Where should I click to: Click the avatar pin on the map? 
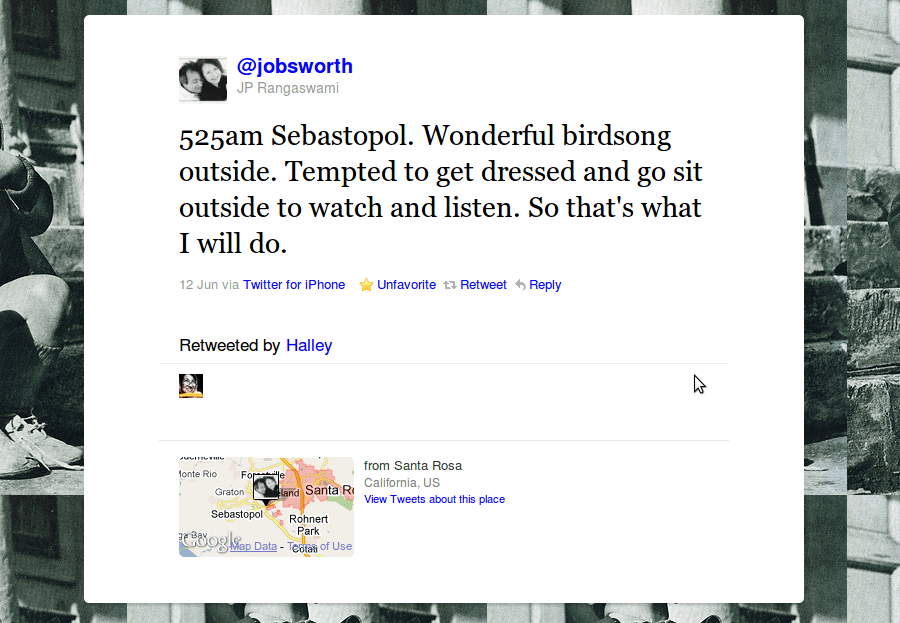coord(266,489)
